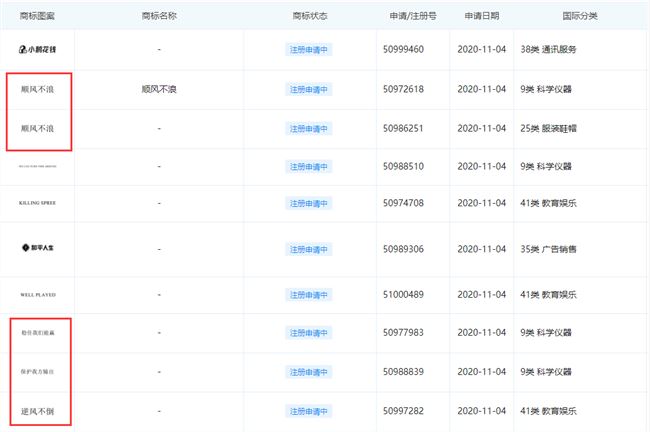Click the 注册申请中 status badge for 50986251
Screen dimensions: 650x432
[308, 129]
